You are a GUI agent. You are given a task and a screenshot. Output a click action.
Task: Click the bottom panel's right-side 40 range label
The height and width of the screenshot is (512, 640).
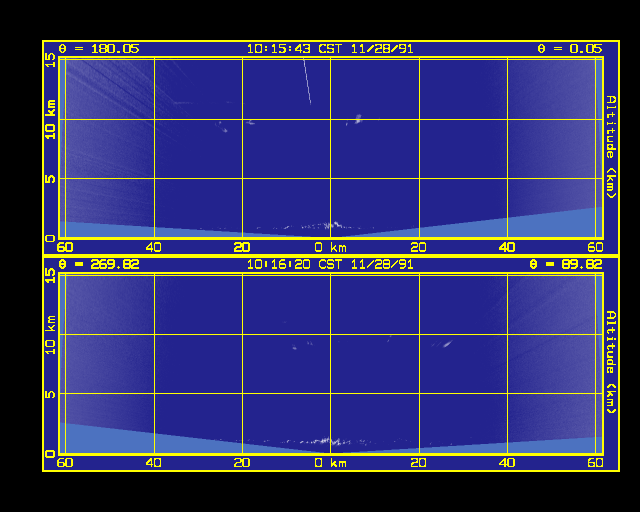(507, 463)
